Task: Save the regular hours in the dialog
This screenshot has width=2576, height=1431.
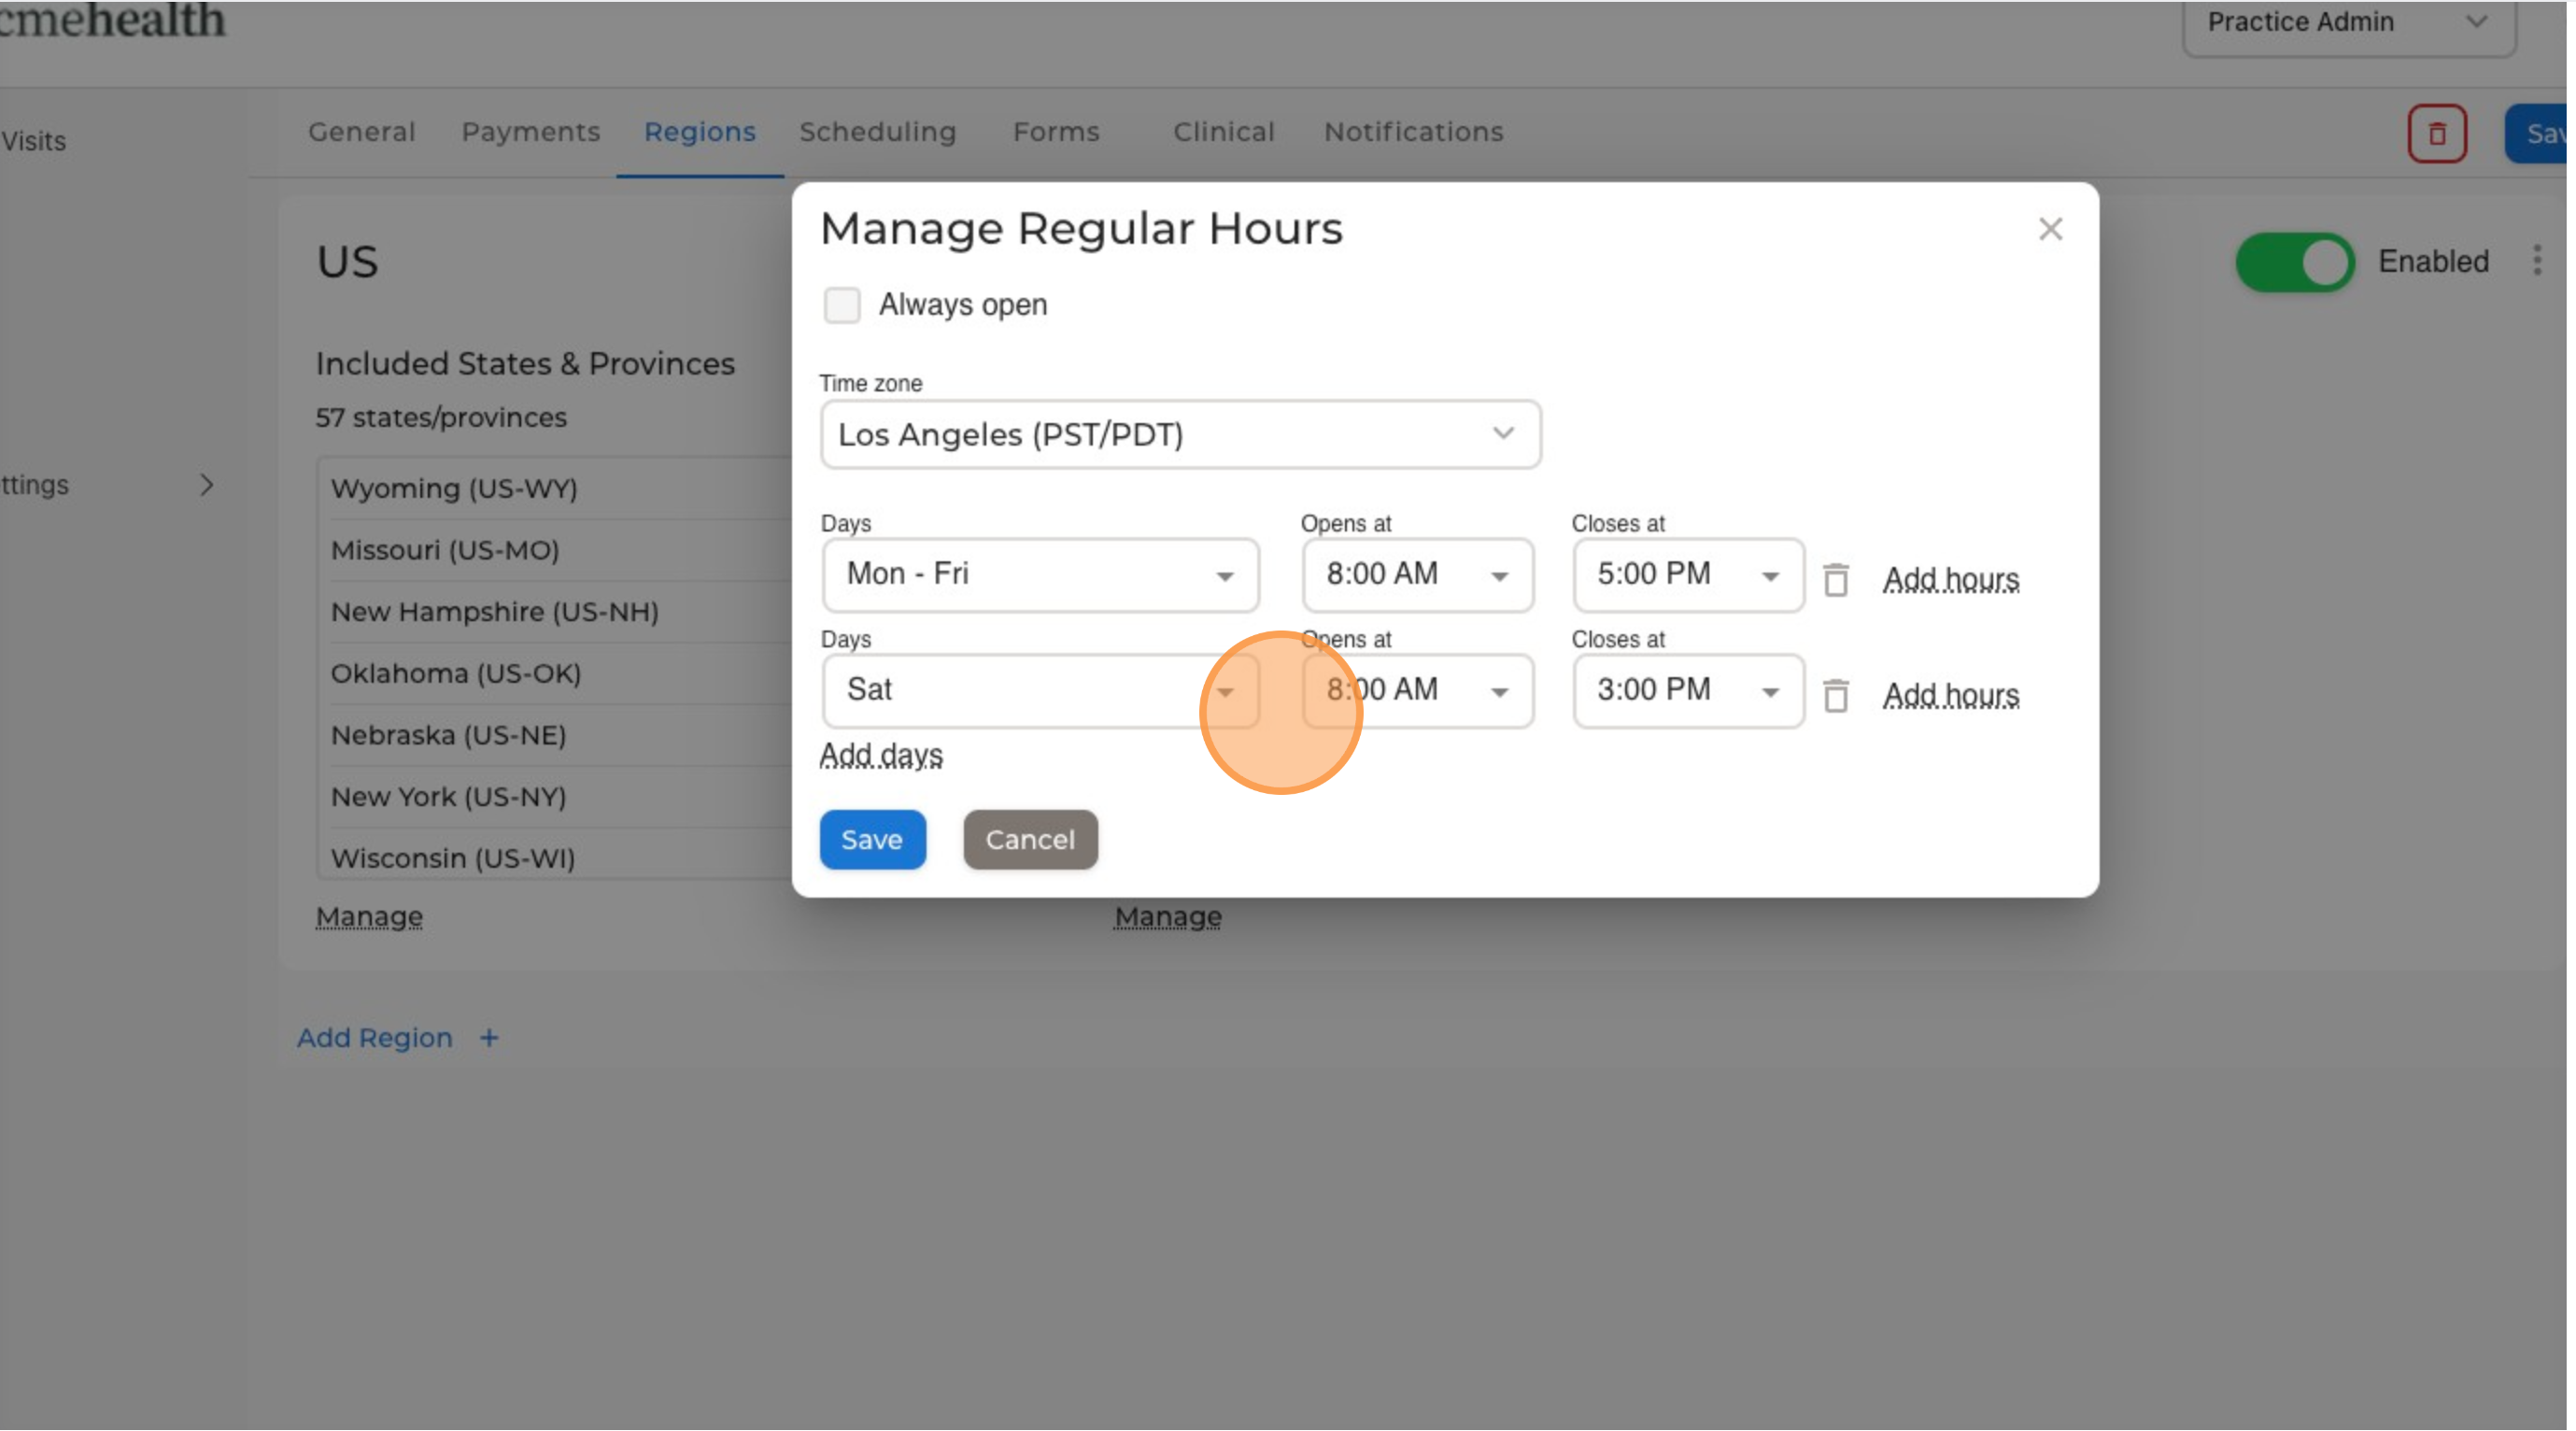Action: click(872, 840)
